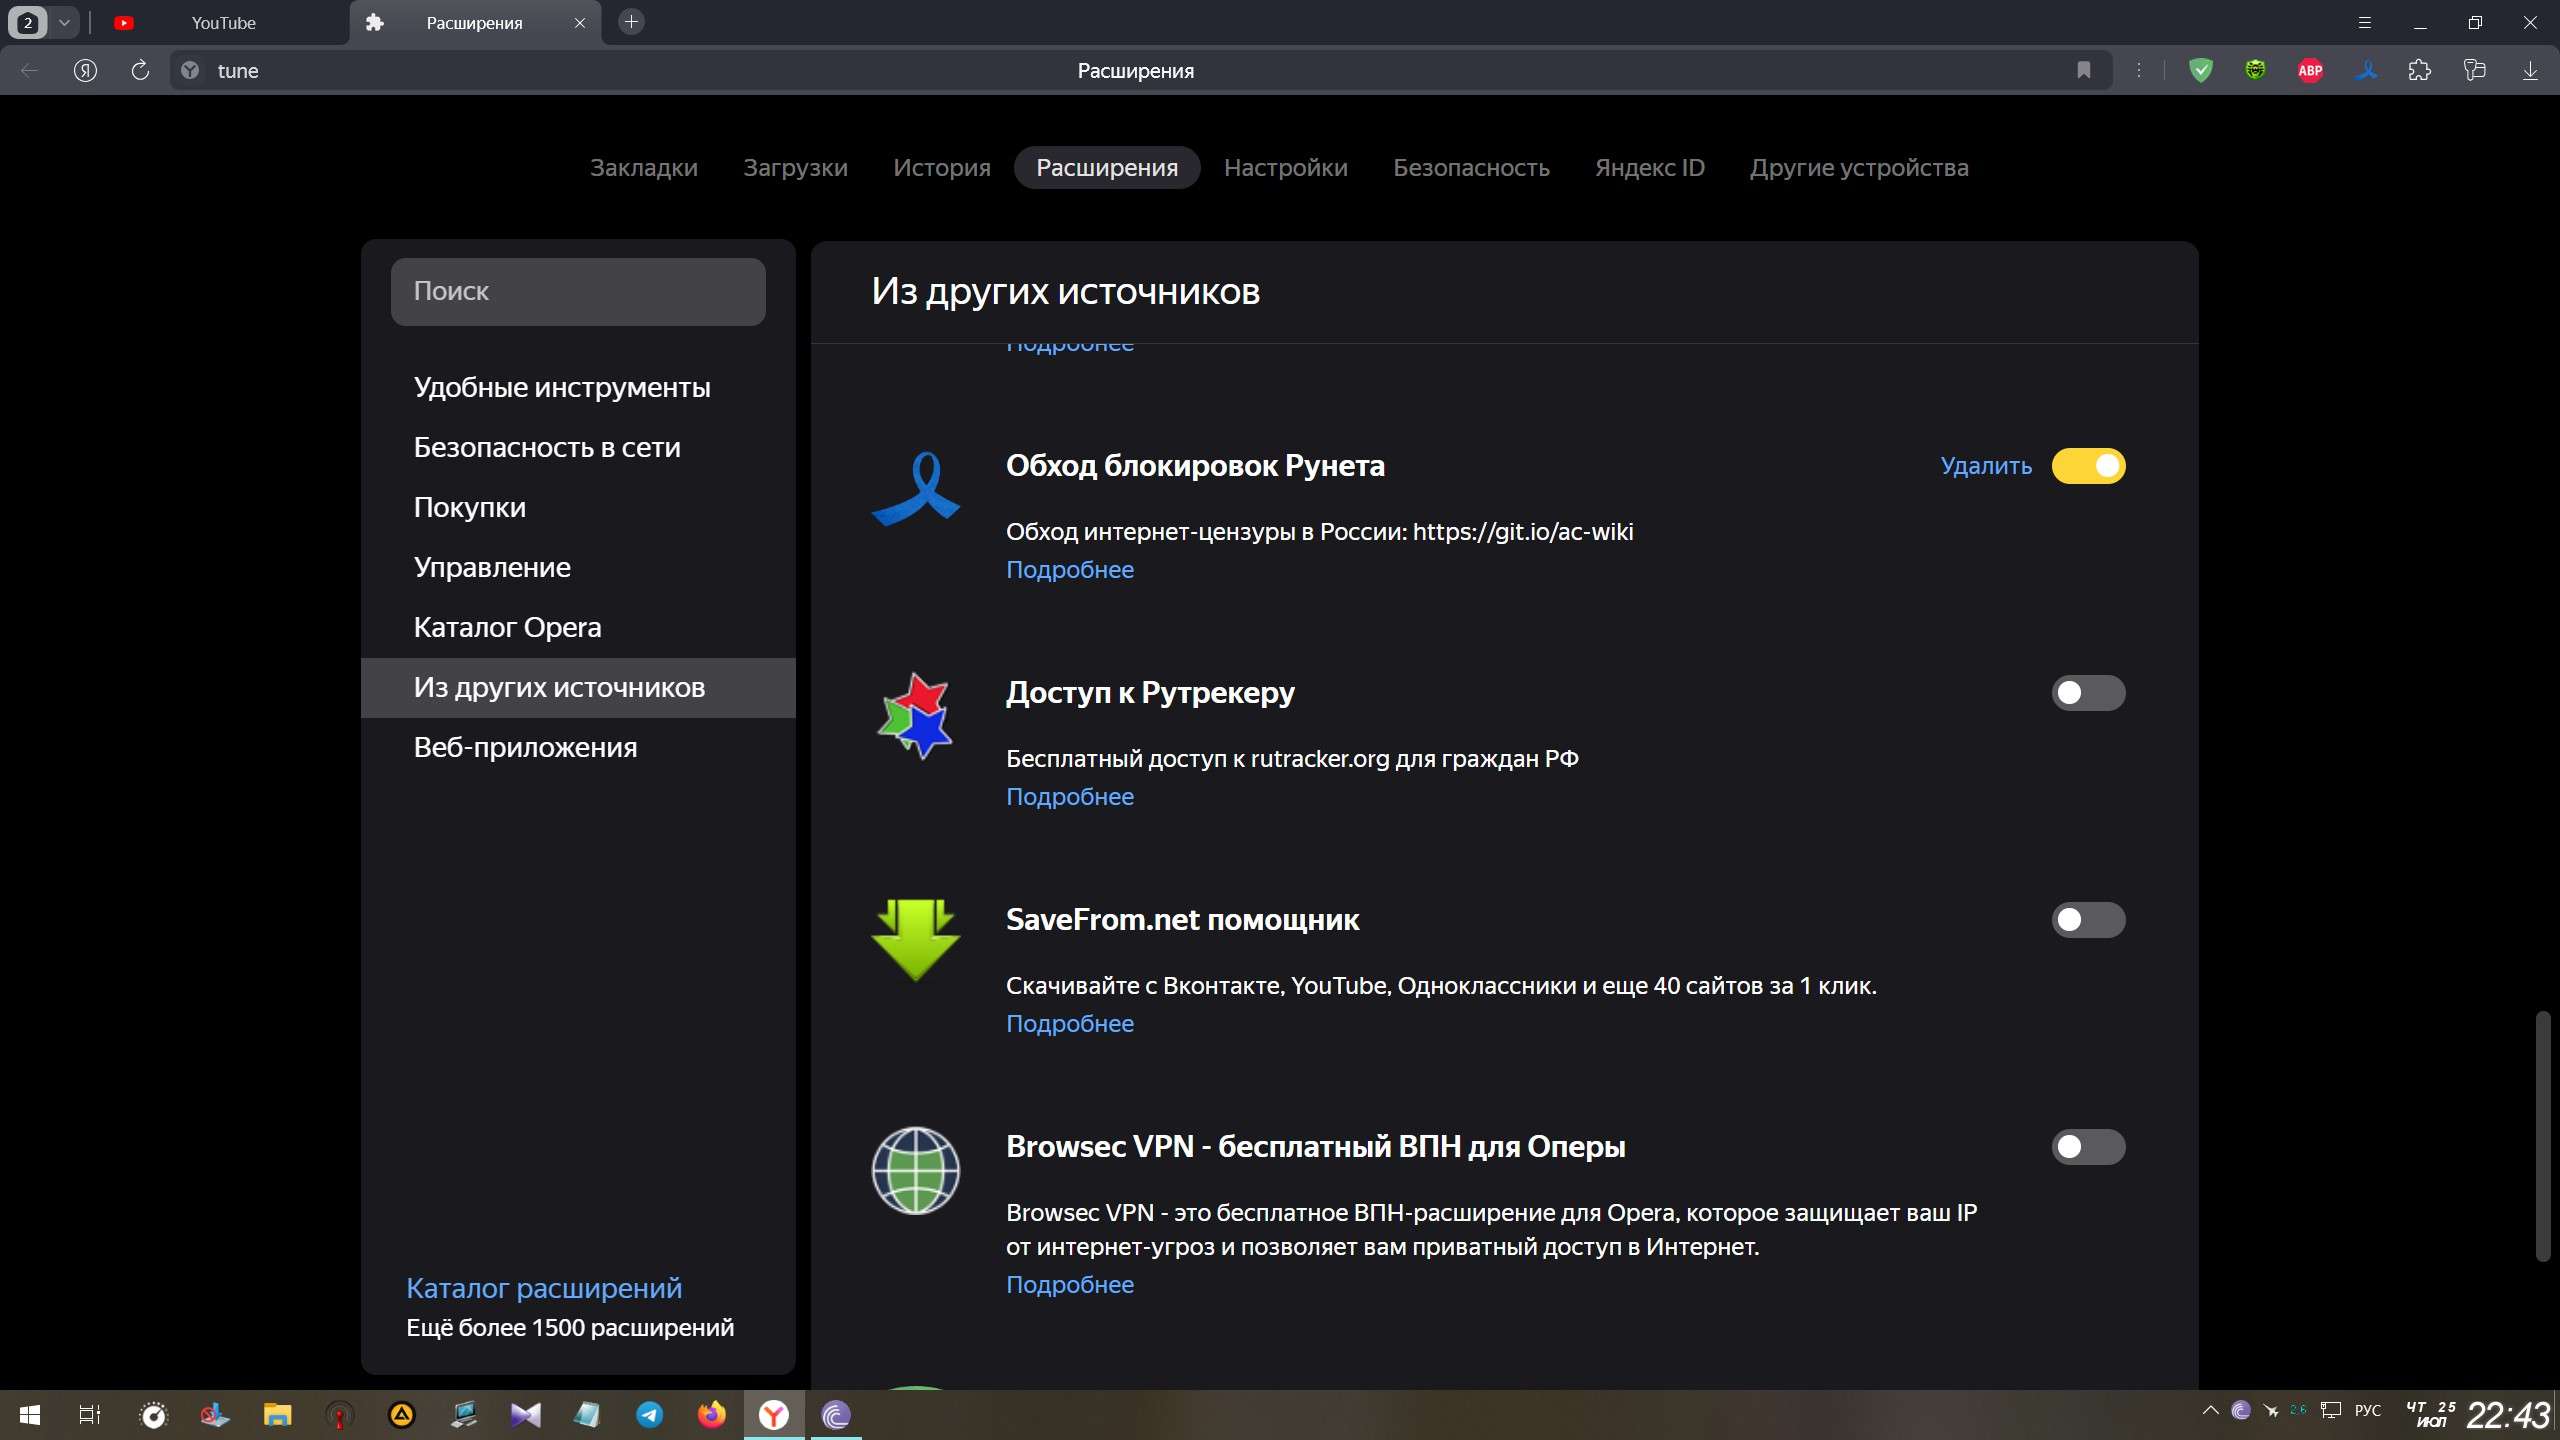Open the extensions puzzle icon in toolbar
The width and height of the screenshot is (2560, 1440).
pyautogui.click(x=2420, y=70)
